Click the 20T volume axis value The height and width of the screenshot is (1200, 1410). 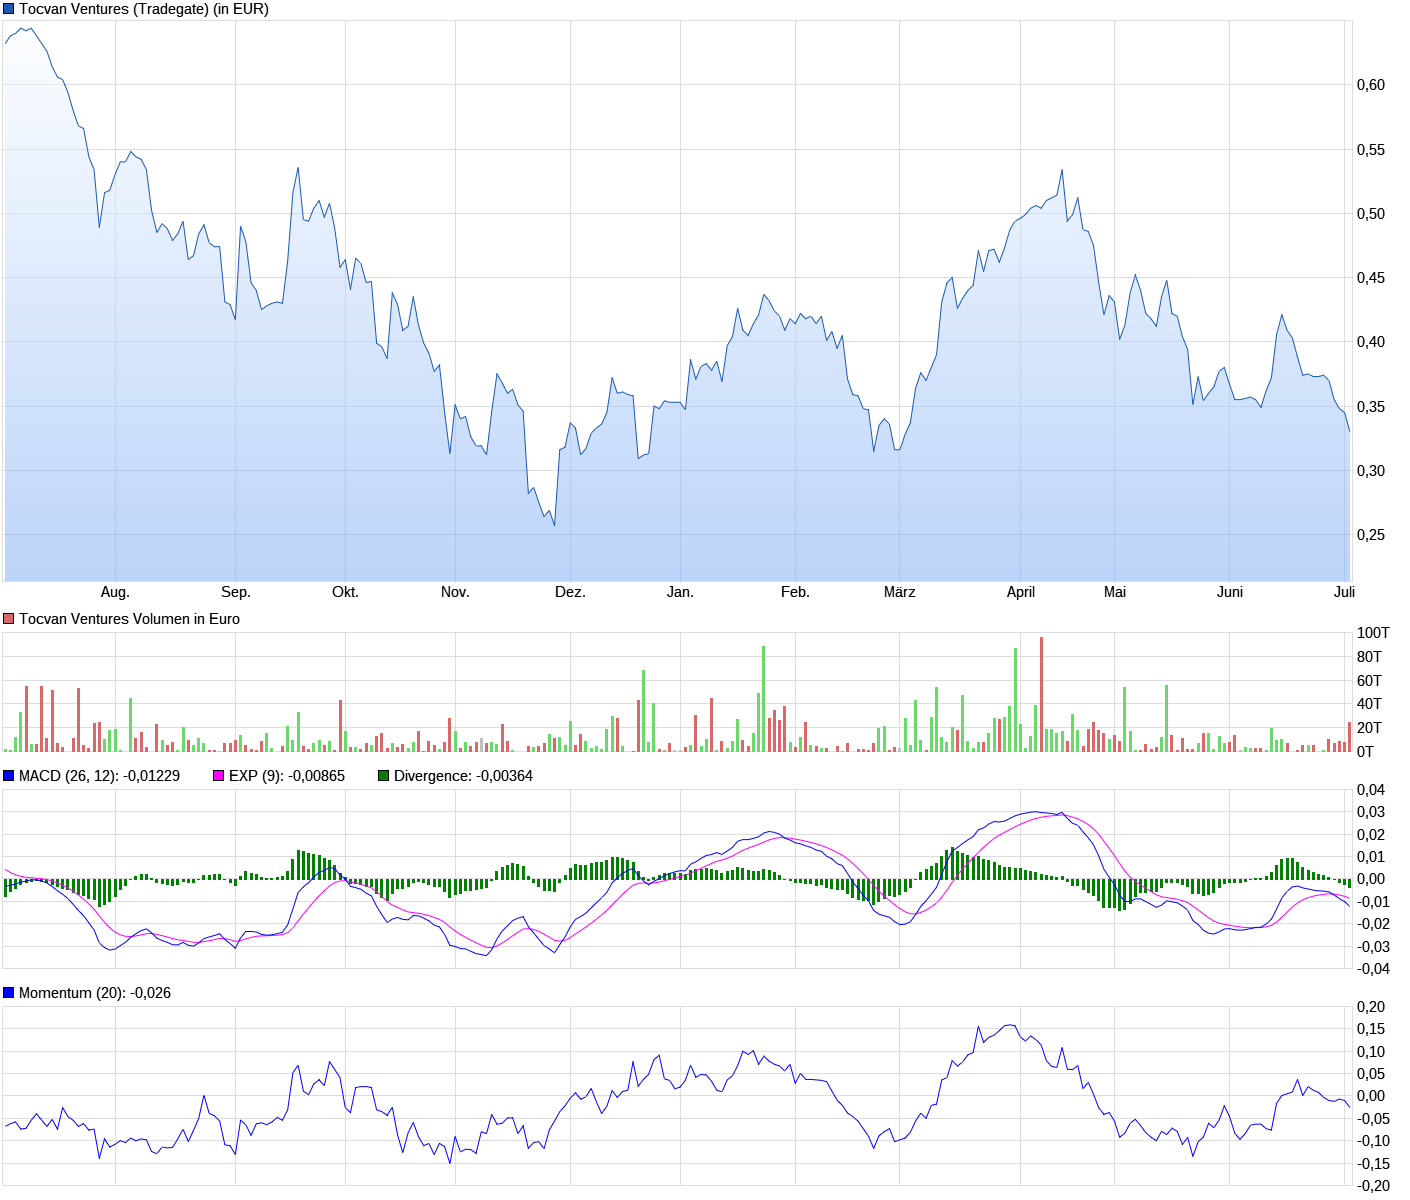click(x=1370, y=728)
